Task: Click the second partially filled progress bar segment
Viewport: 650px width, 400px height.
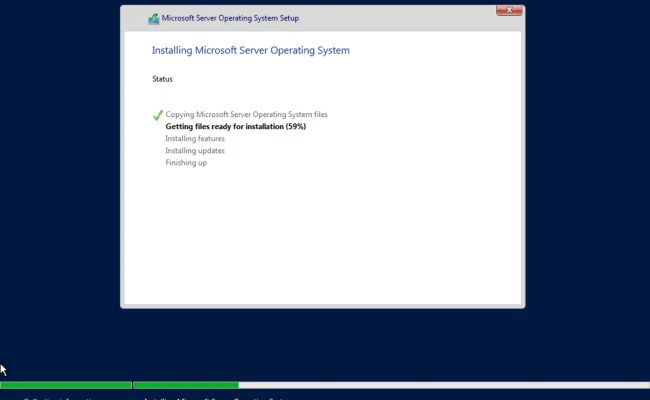Action: click(x=391, y=385)
